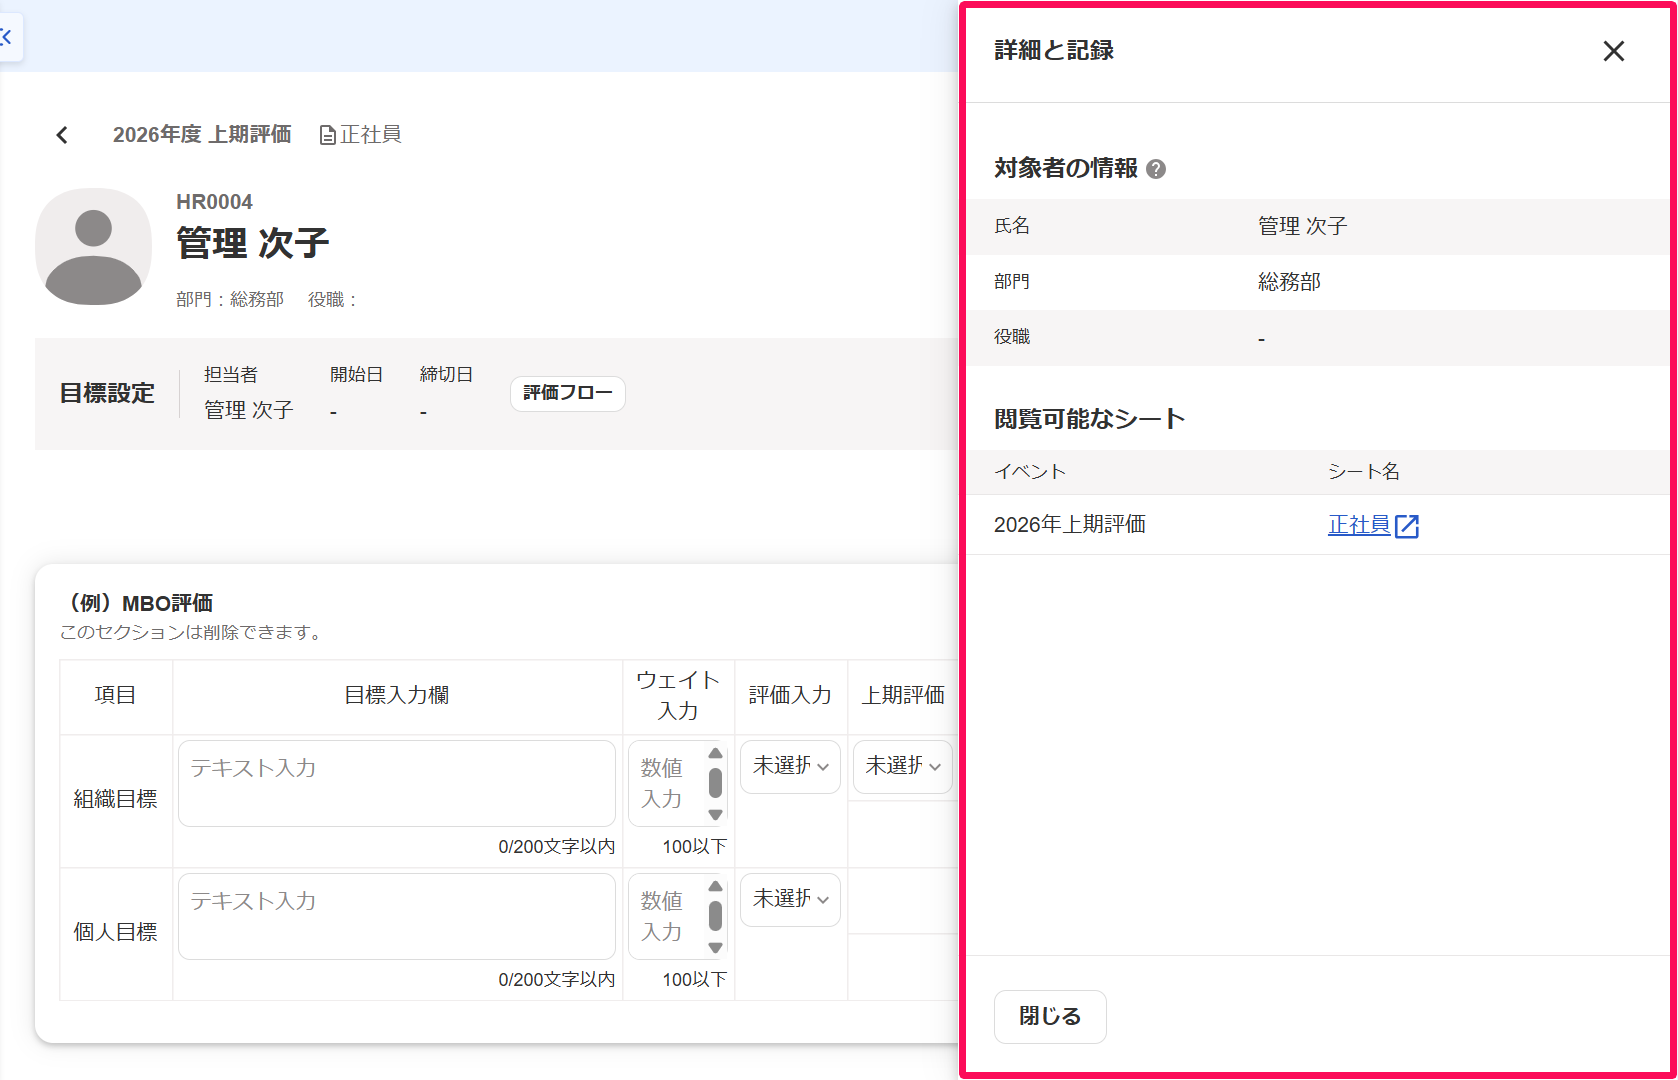Increase 個人目標 weight with up arrow

715,886
